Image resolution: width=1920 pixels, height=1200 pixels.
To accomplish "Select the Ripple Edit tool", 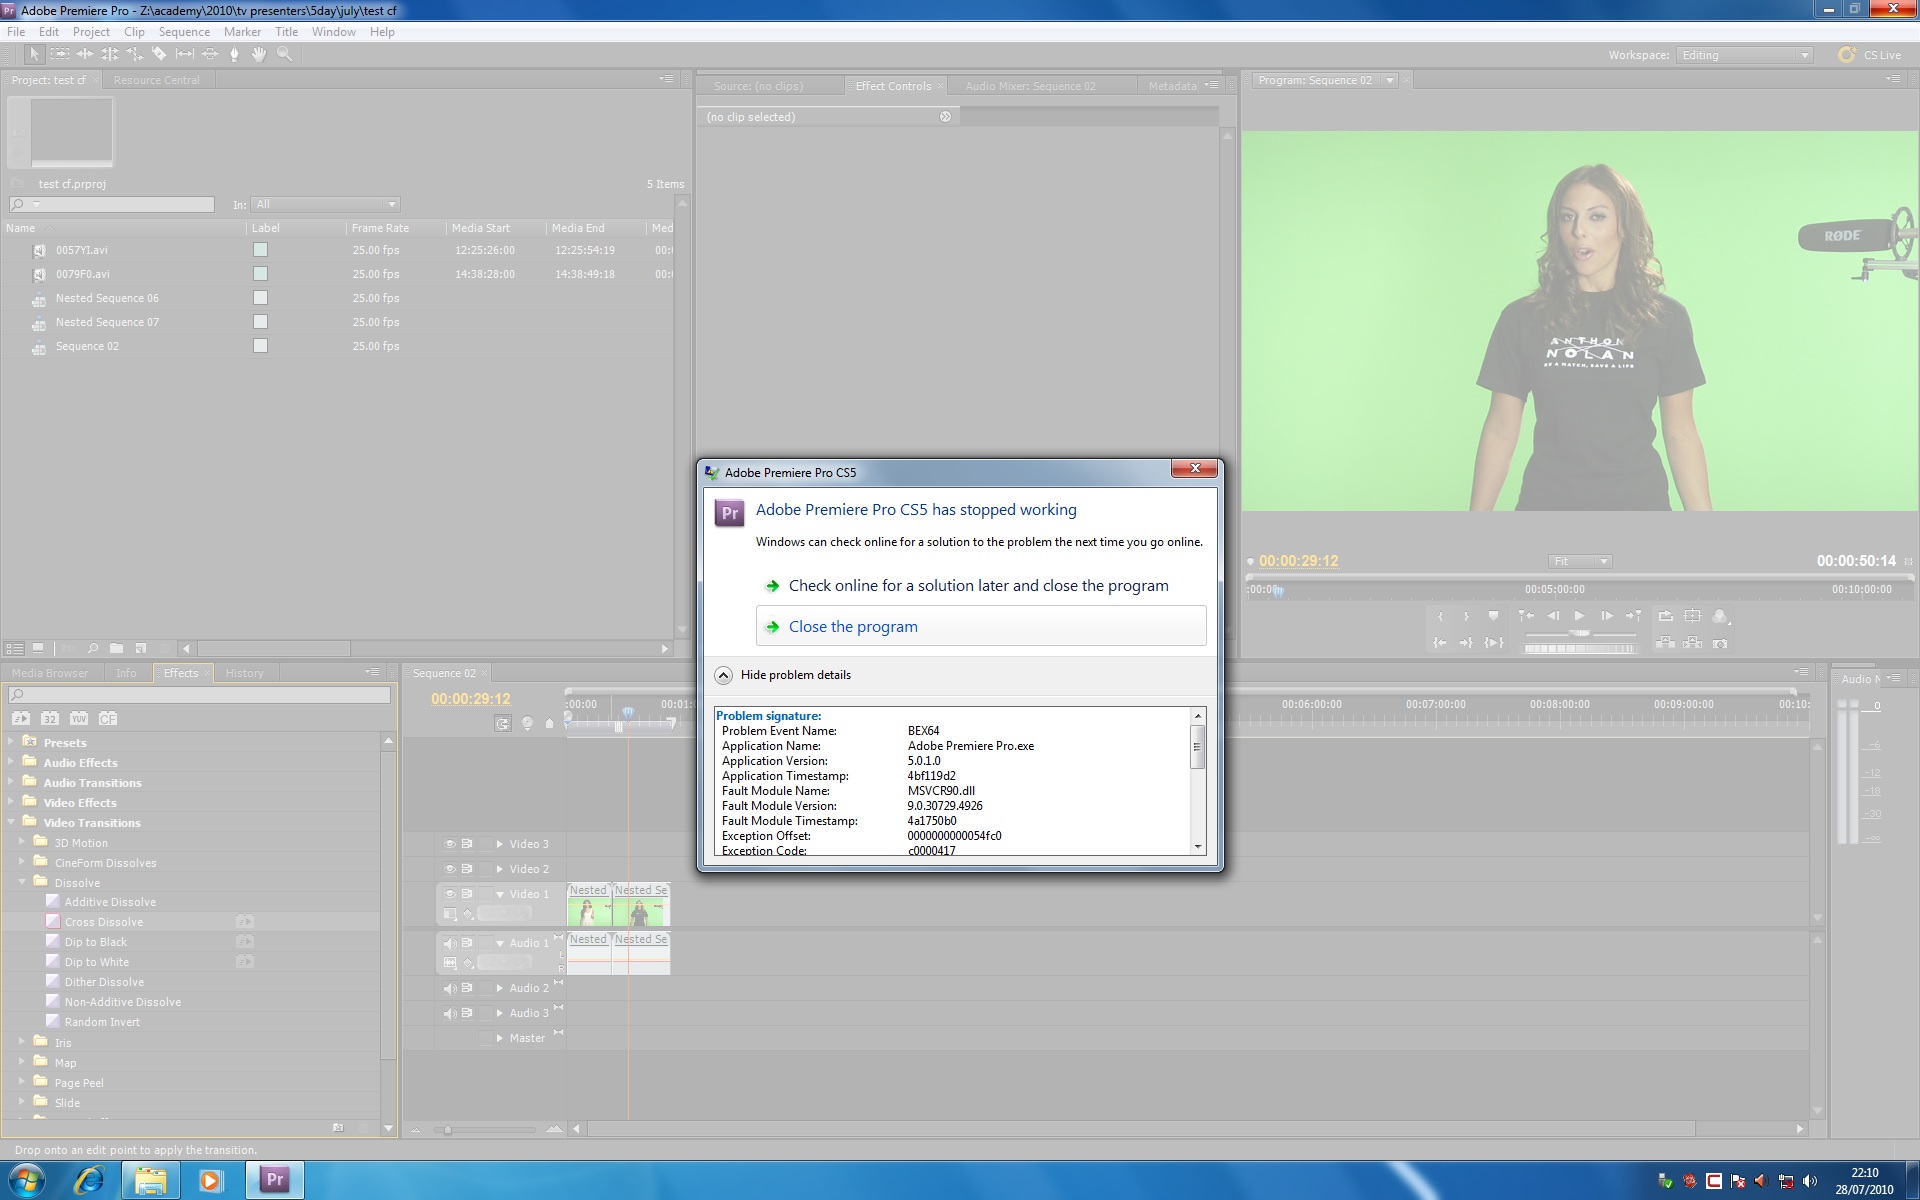I will coord(85,54).
